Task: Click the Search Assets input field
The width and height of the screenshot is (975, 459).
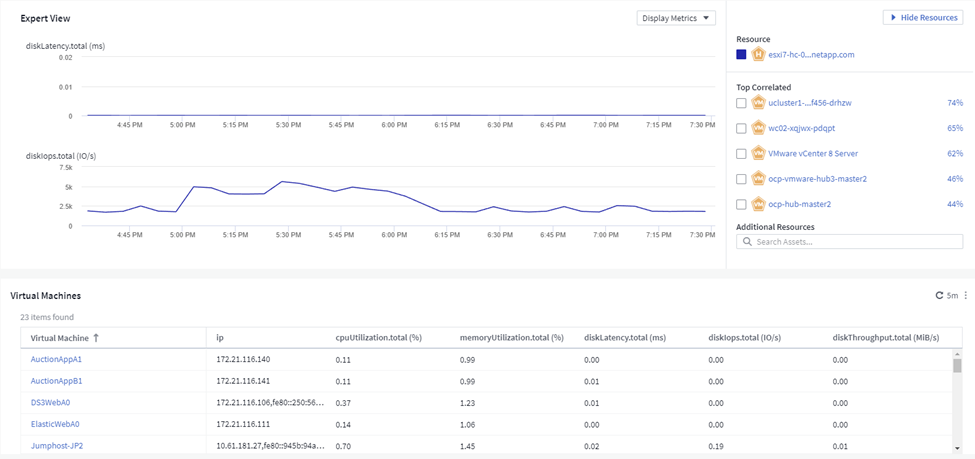Action: pyautogui.click(x=849, y=241)
